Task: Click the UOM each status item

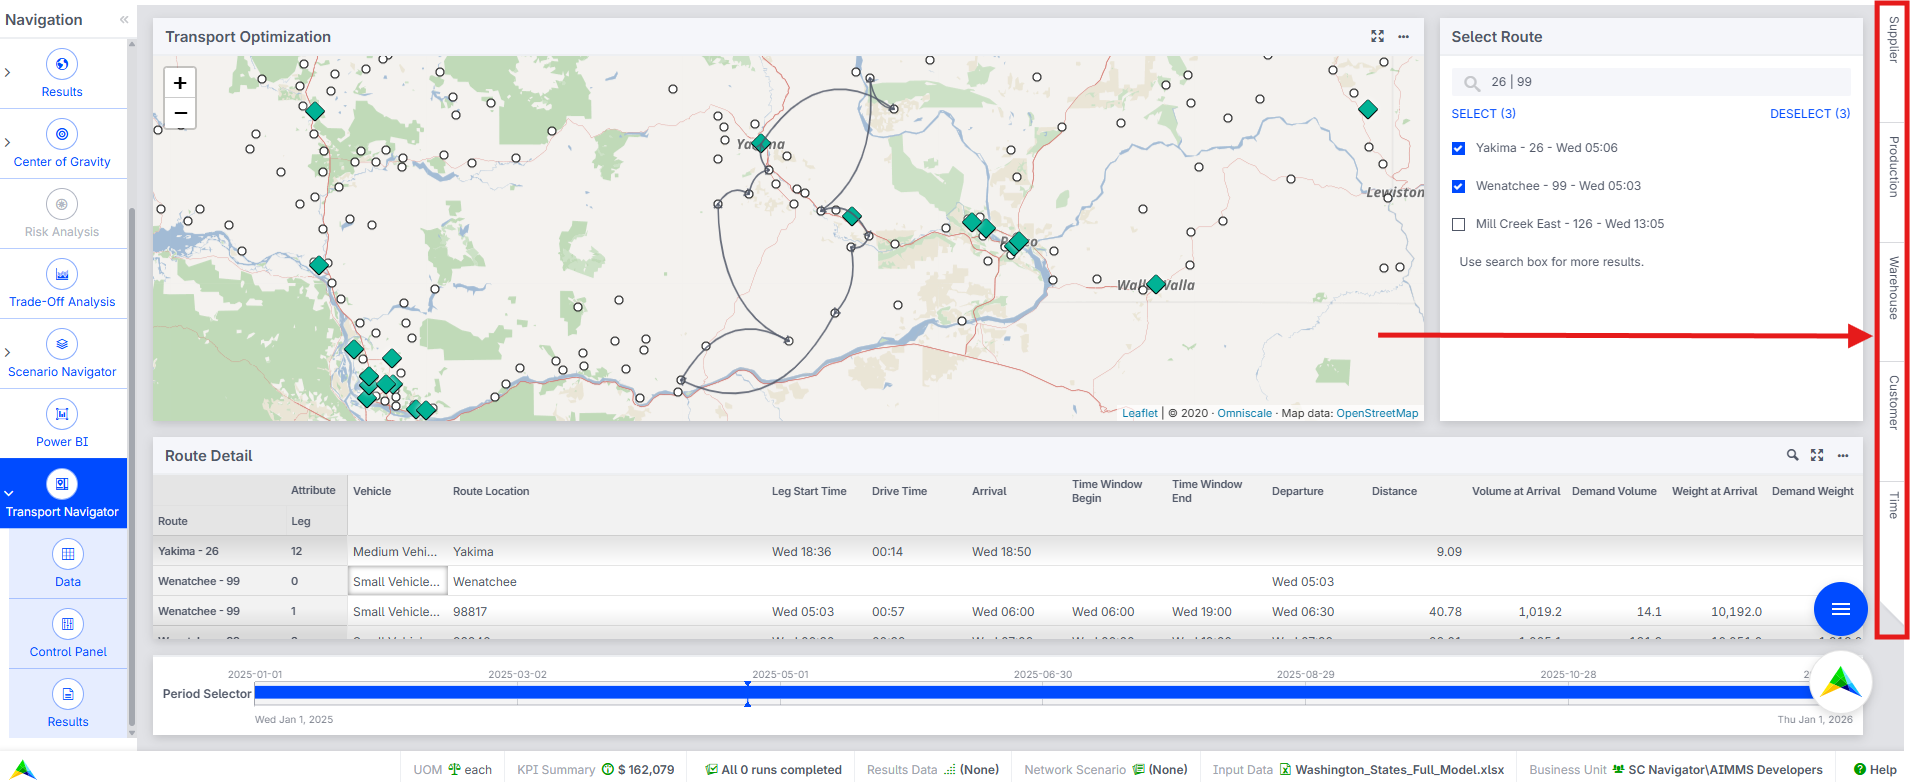Action: click(x=452, y=769)
